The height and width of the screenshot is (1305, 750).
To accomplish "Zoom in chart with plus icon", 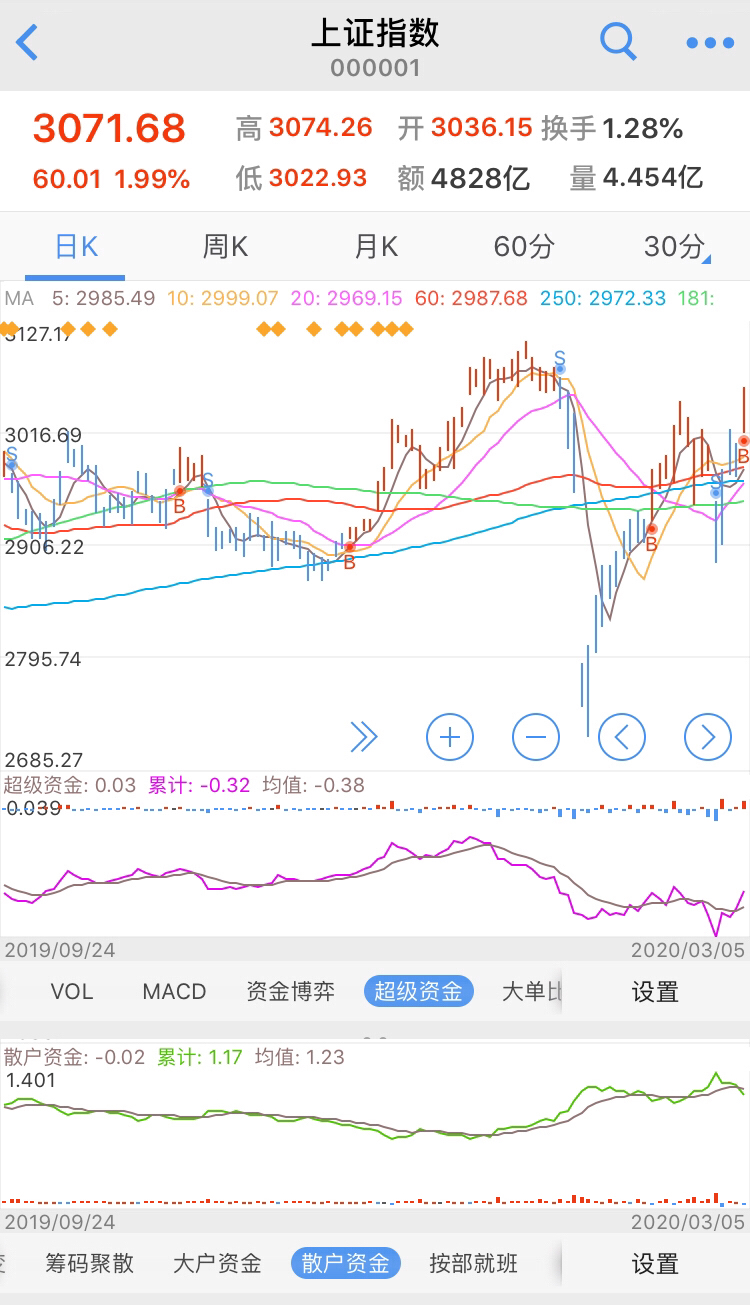I will tap(449, 738).
